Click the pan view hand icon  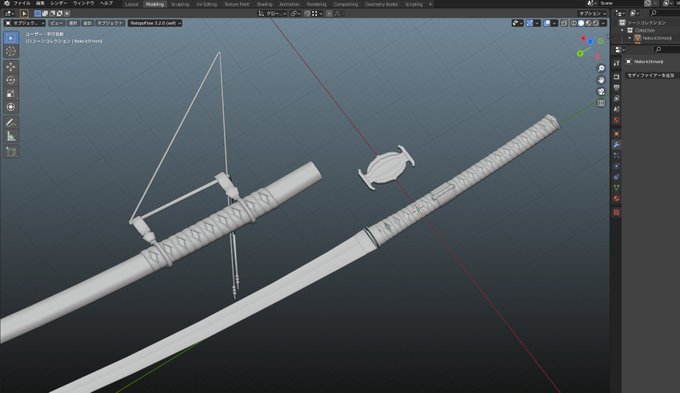coord(601,80)
